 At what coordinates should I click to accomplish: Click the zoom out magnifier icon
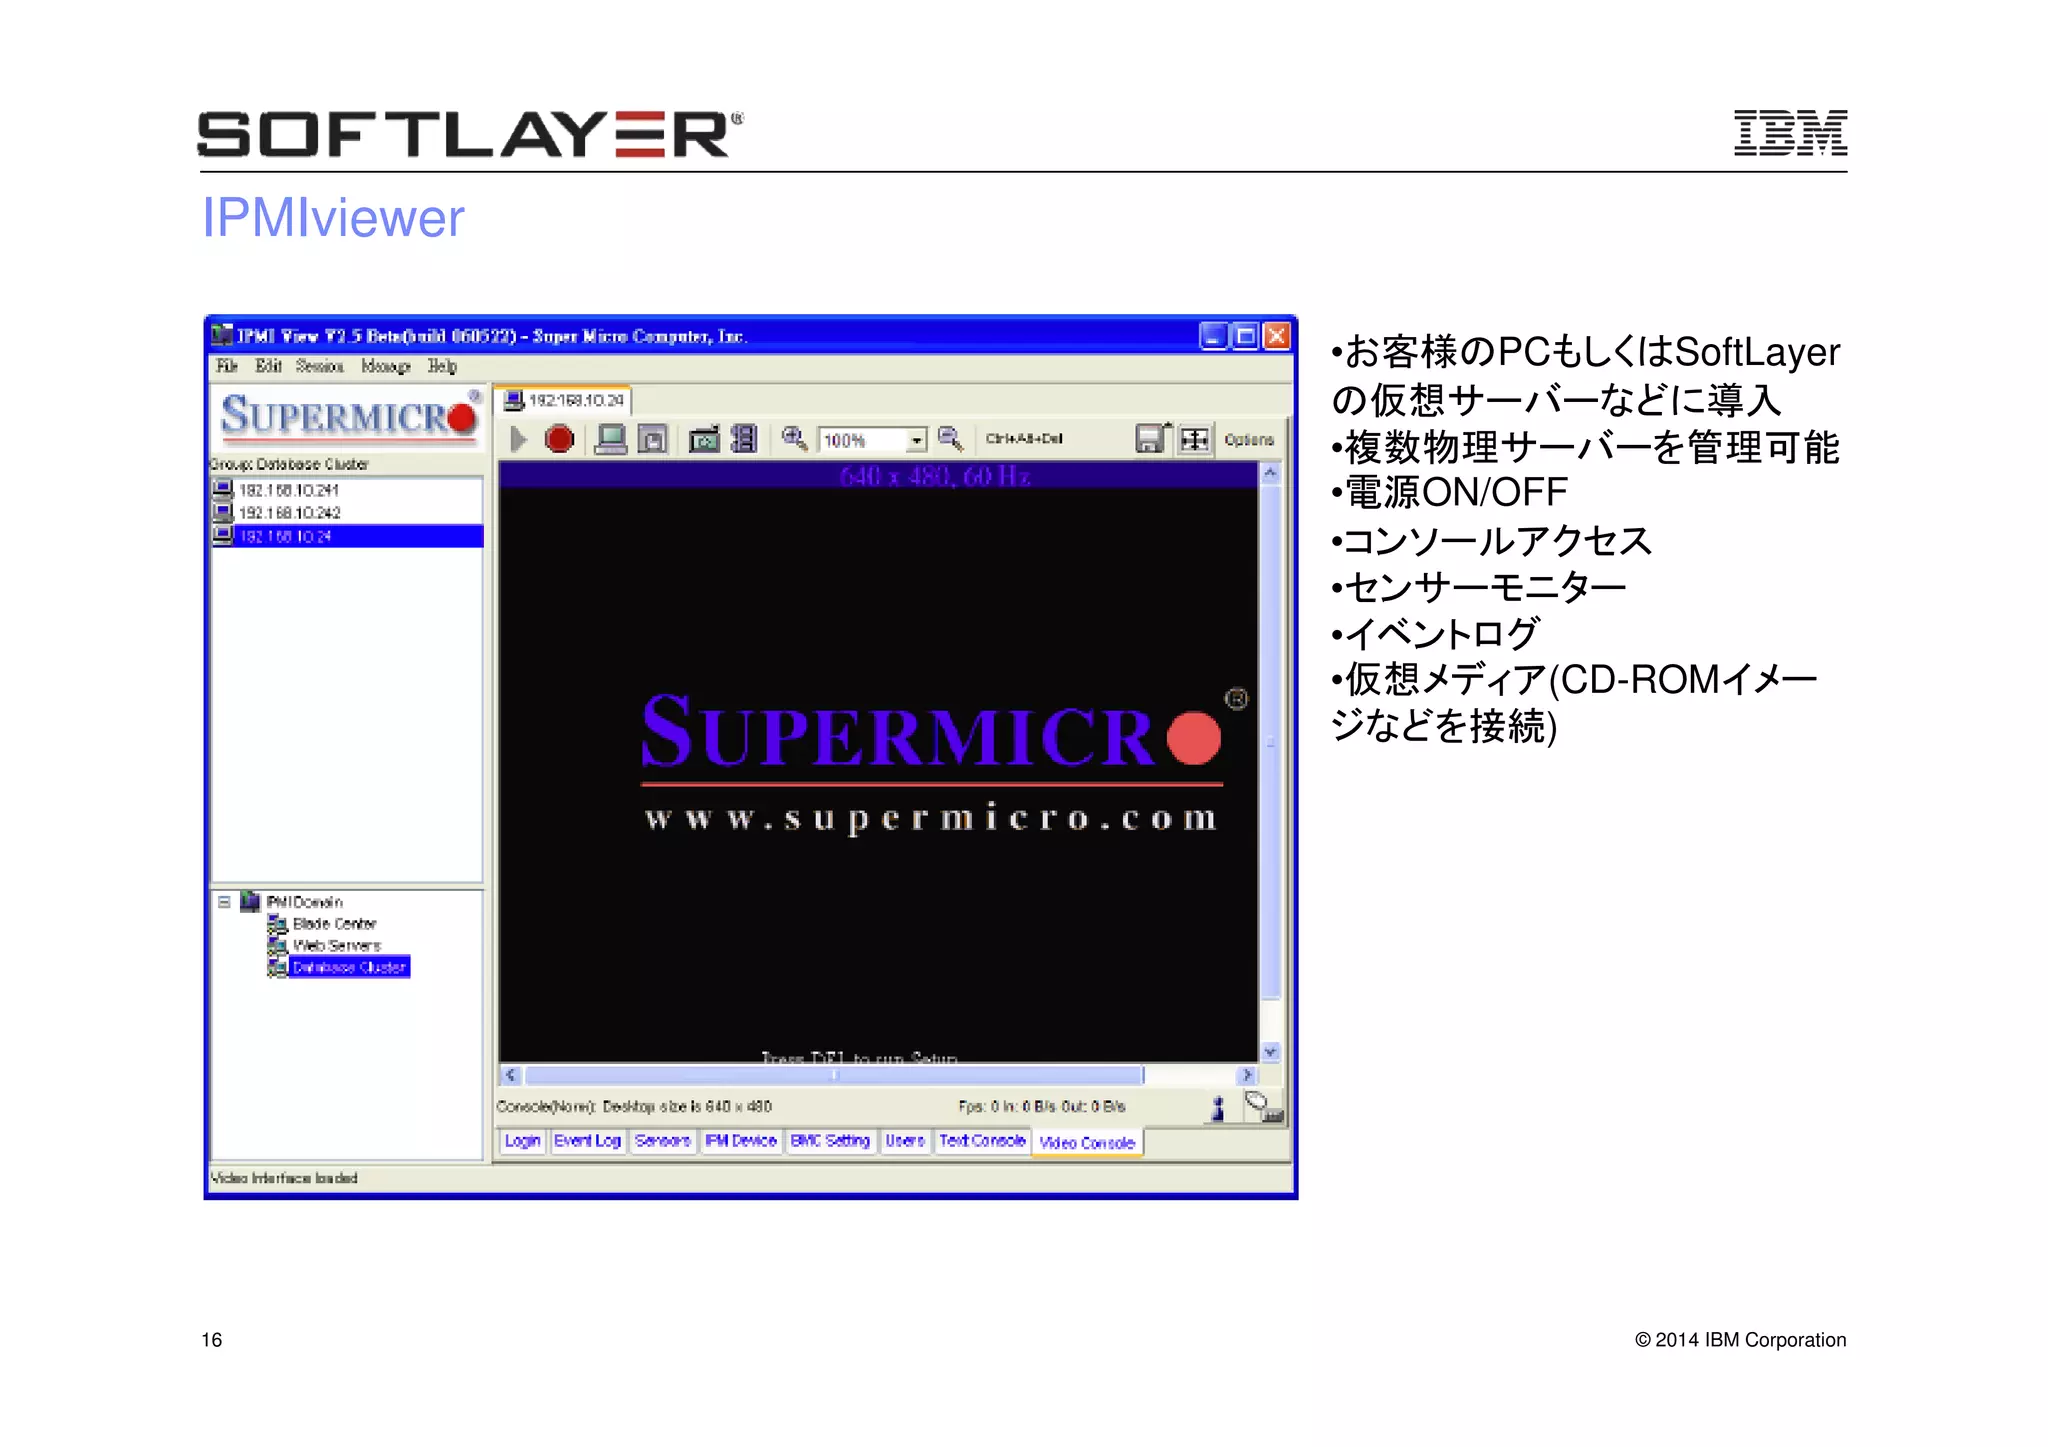(x=950, y=438)
